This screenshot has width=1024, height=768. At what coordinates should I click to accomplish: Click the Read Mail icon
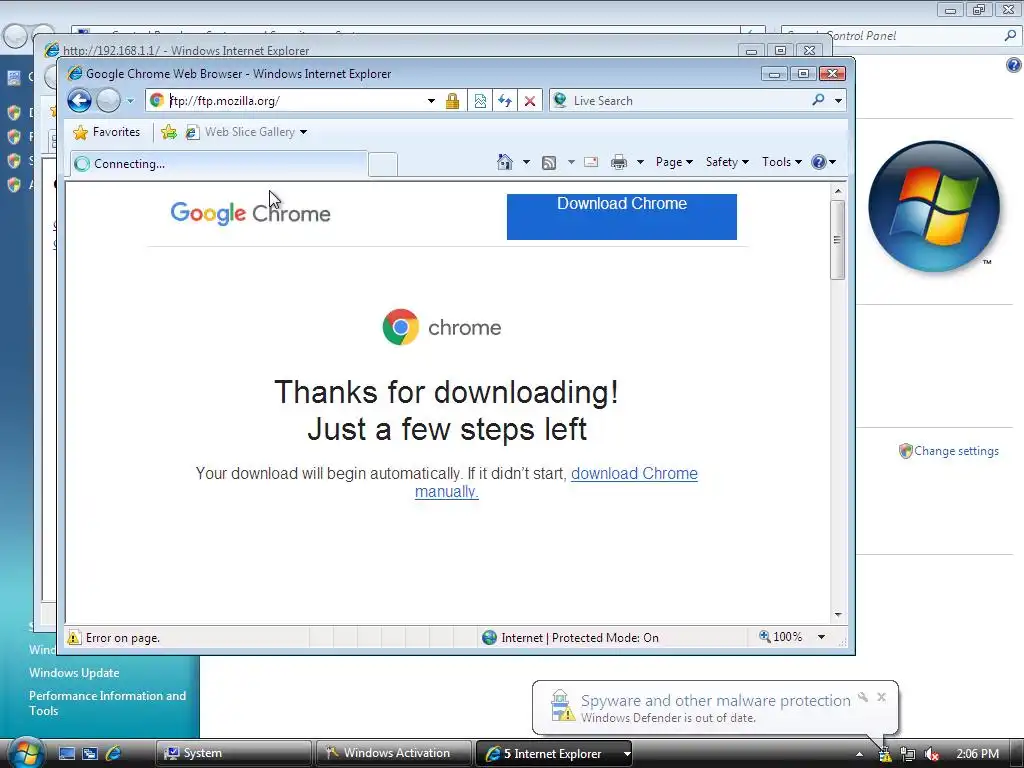pyautogui.click(x=591, y=162)
